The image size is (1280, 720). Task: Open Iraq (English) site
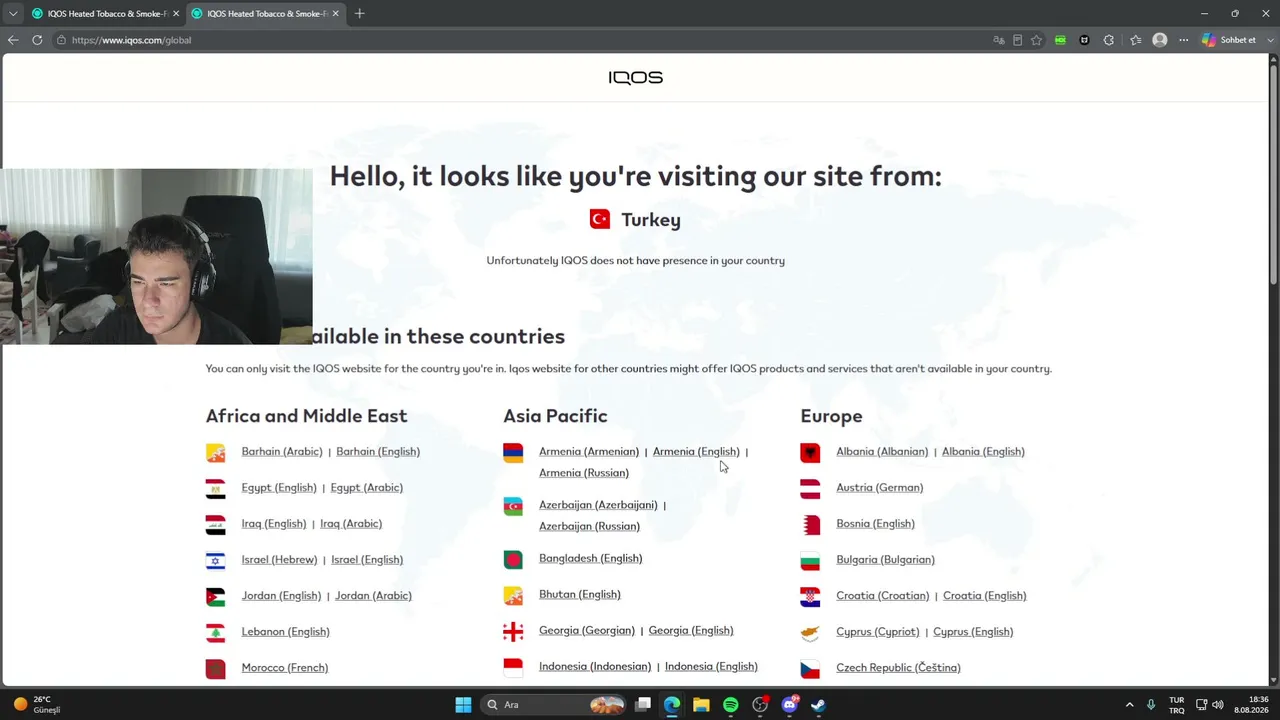tap(274, 524)
